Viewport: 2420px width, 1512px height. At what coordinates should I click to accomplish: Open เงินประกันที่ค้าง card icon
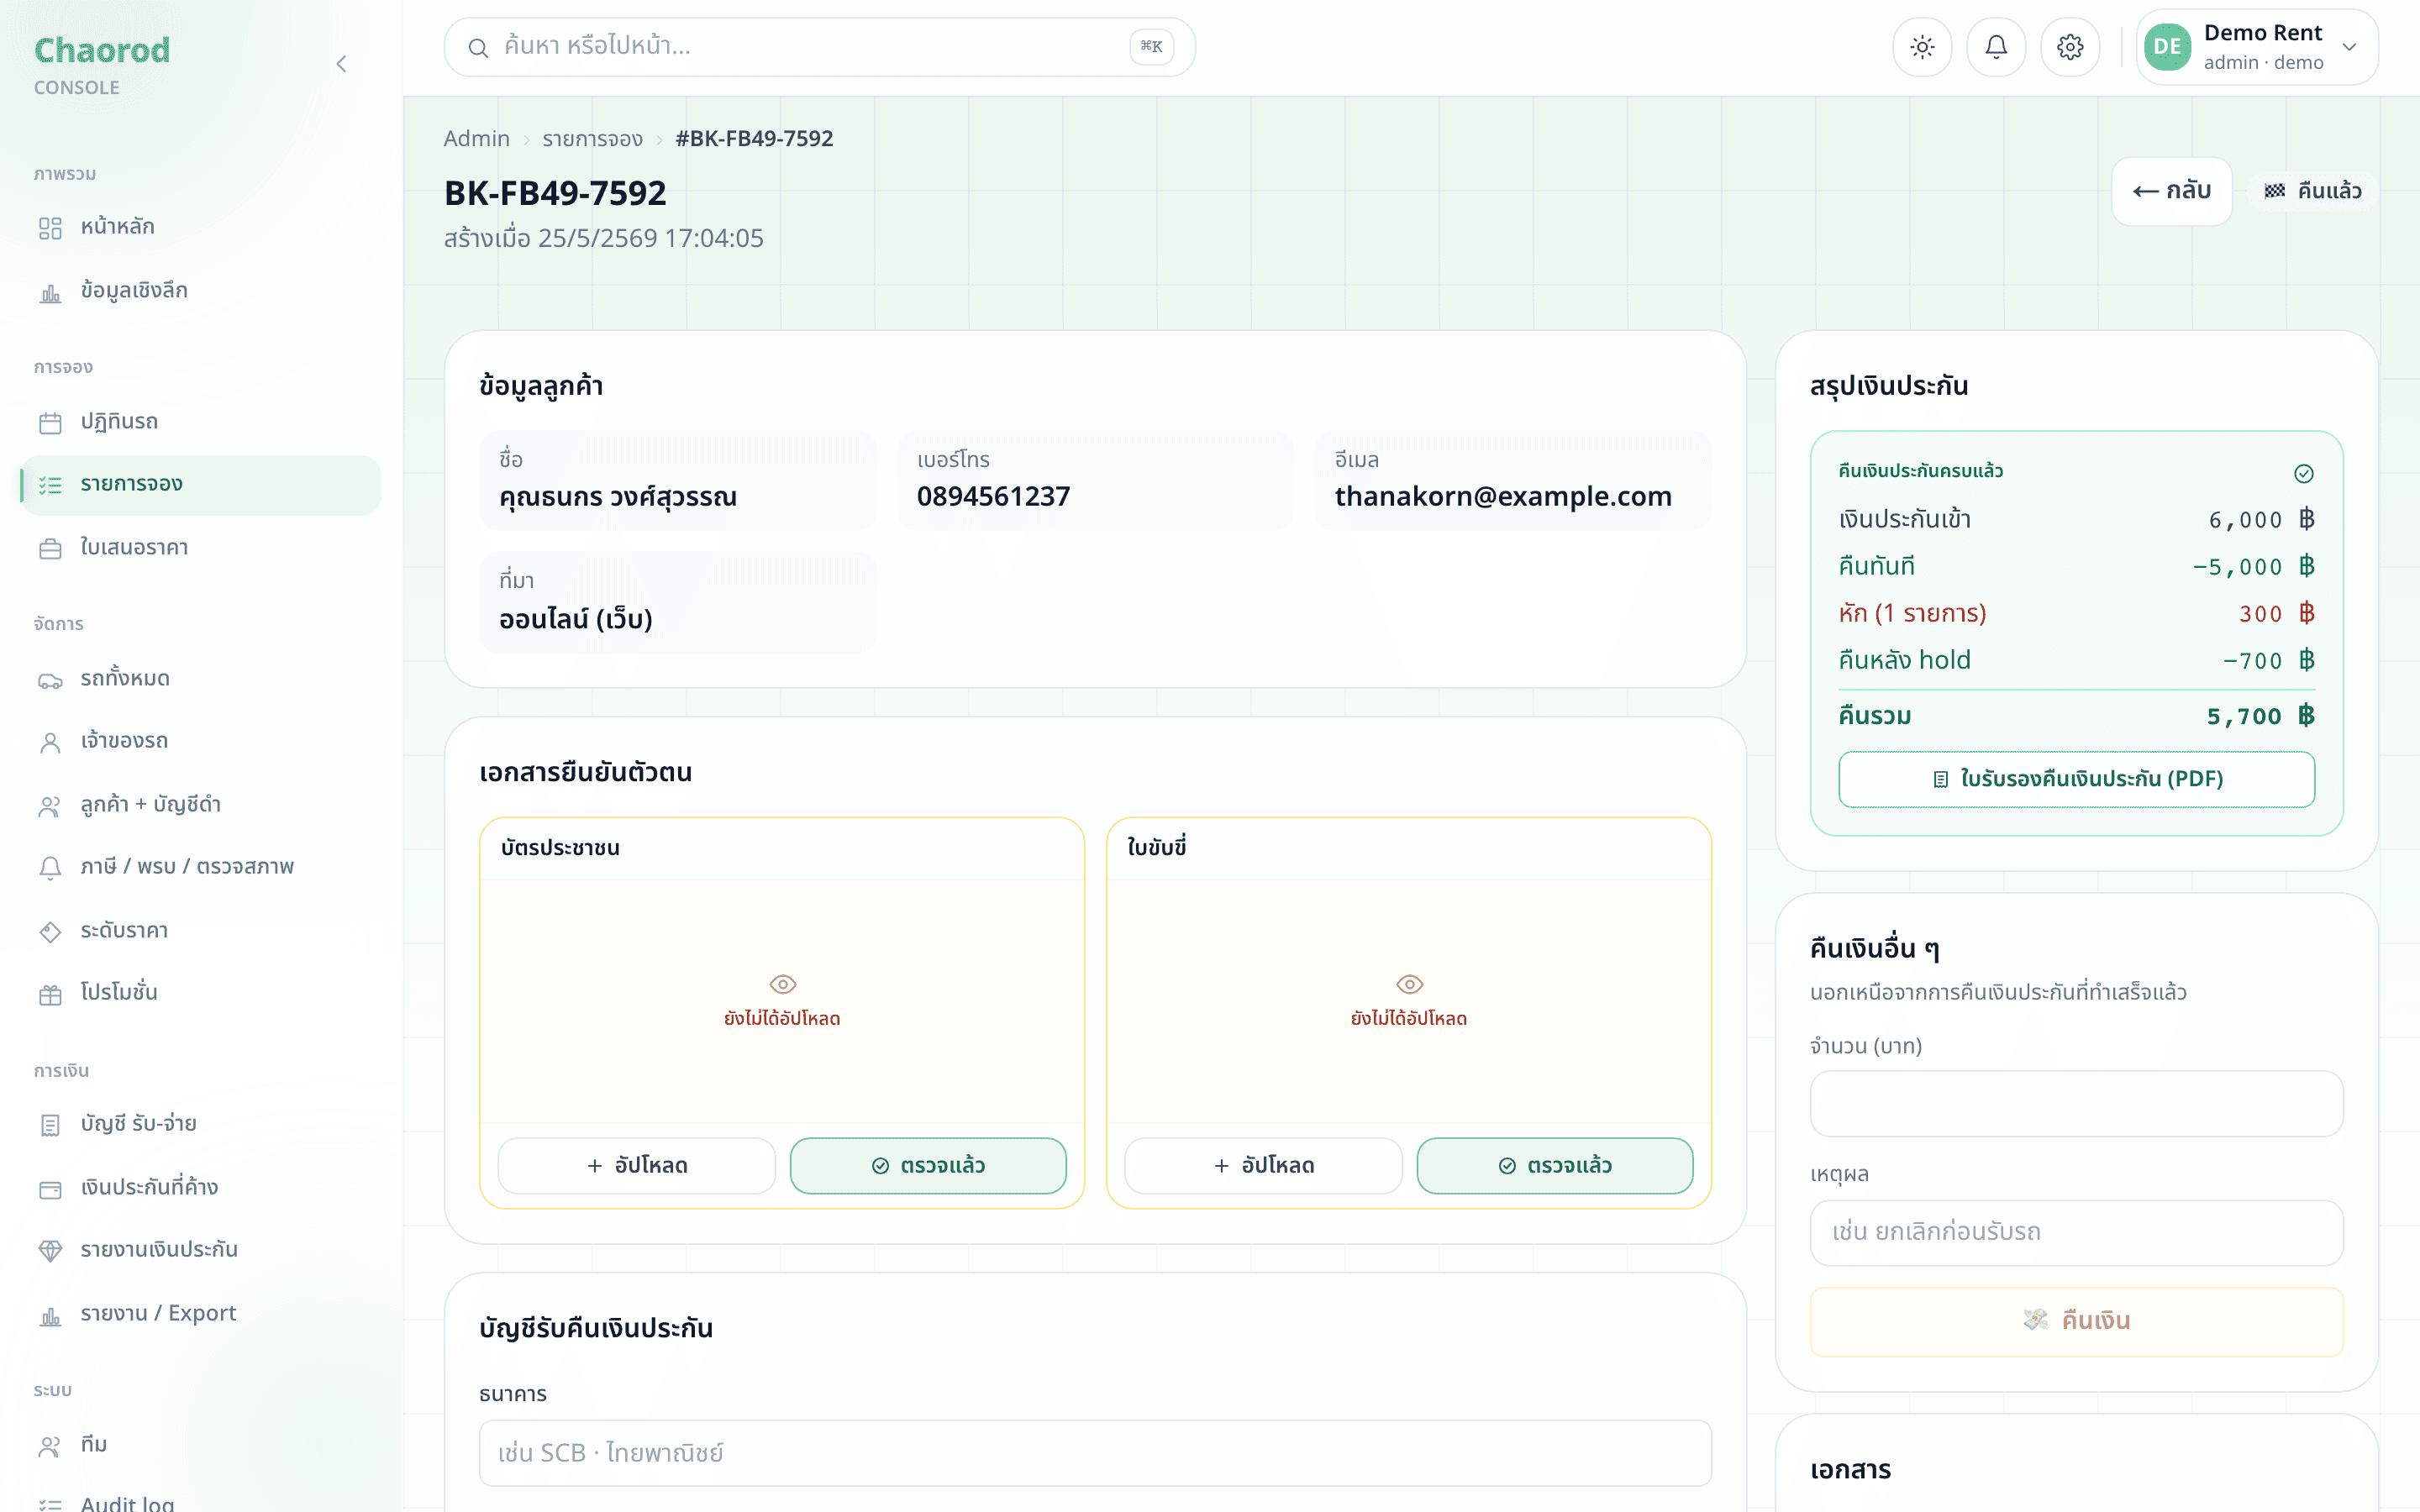pos(50,1189)
